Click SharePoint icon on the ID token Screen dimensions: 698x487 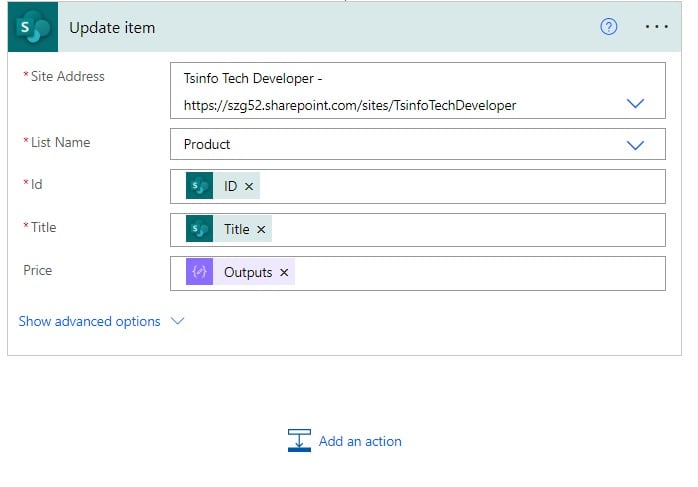point(199,186)
